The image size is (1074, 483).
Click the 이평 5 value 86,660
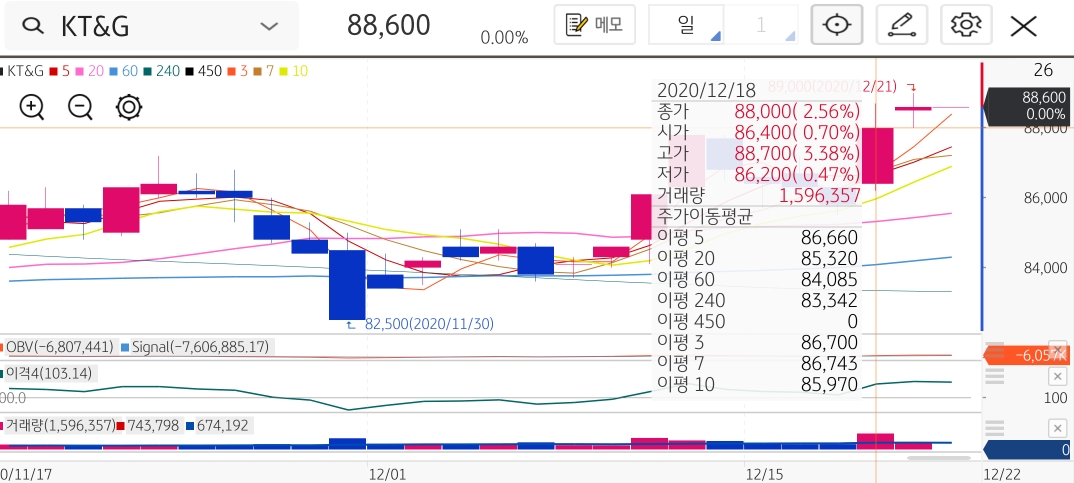click(x=829, y=238)
